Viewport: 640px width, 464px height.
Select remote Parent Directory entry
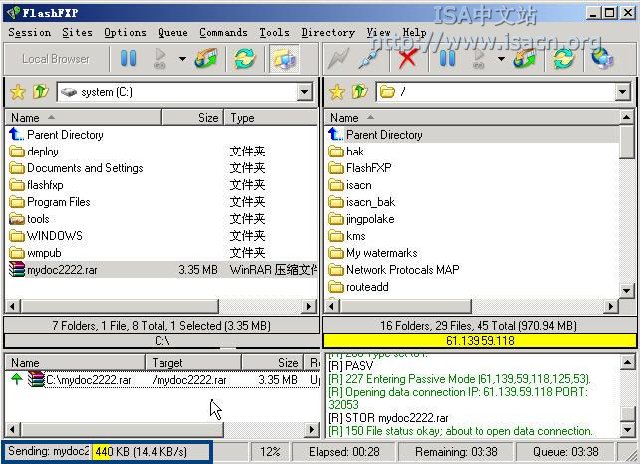pos(473,134)
